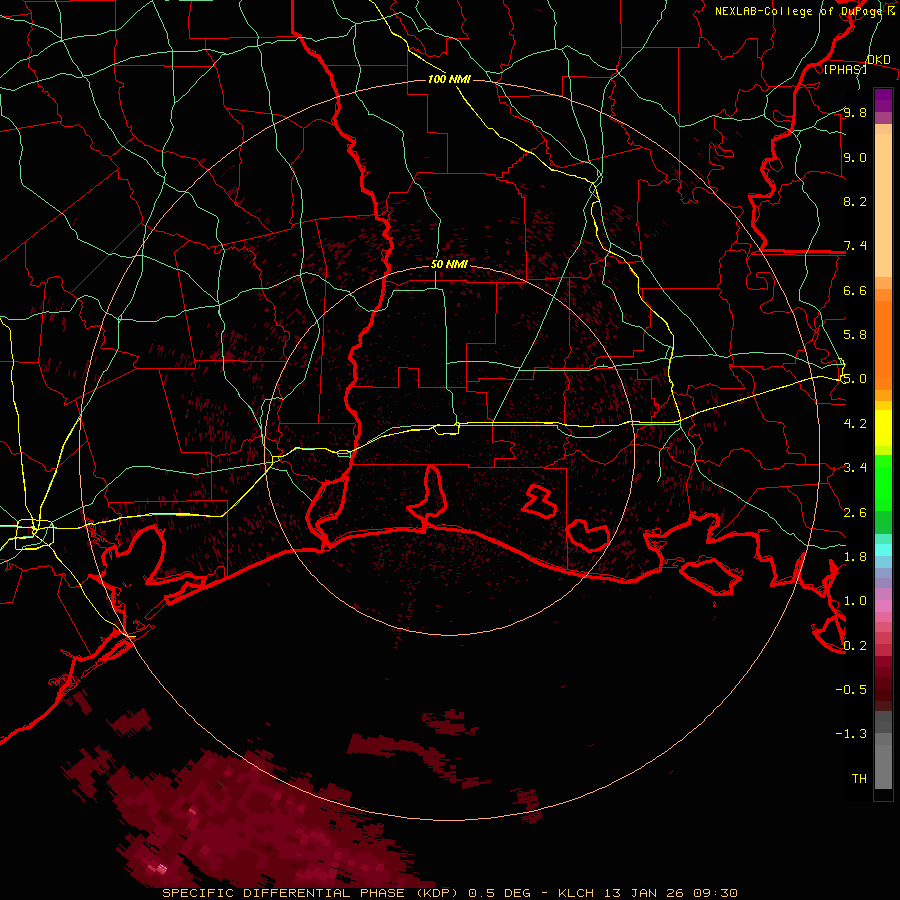Click the 1.0 scale value
Viewport: 900px width, 900px height.
tap(855, 601)
